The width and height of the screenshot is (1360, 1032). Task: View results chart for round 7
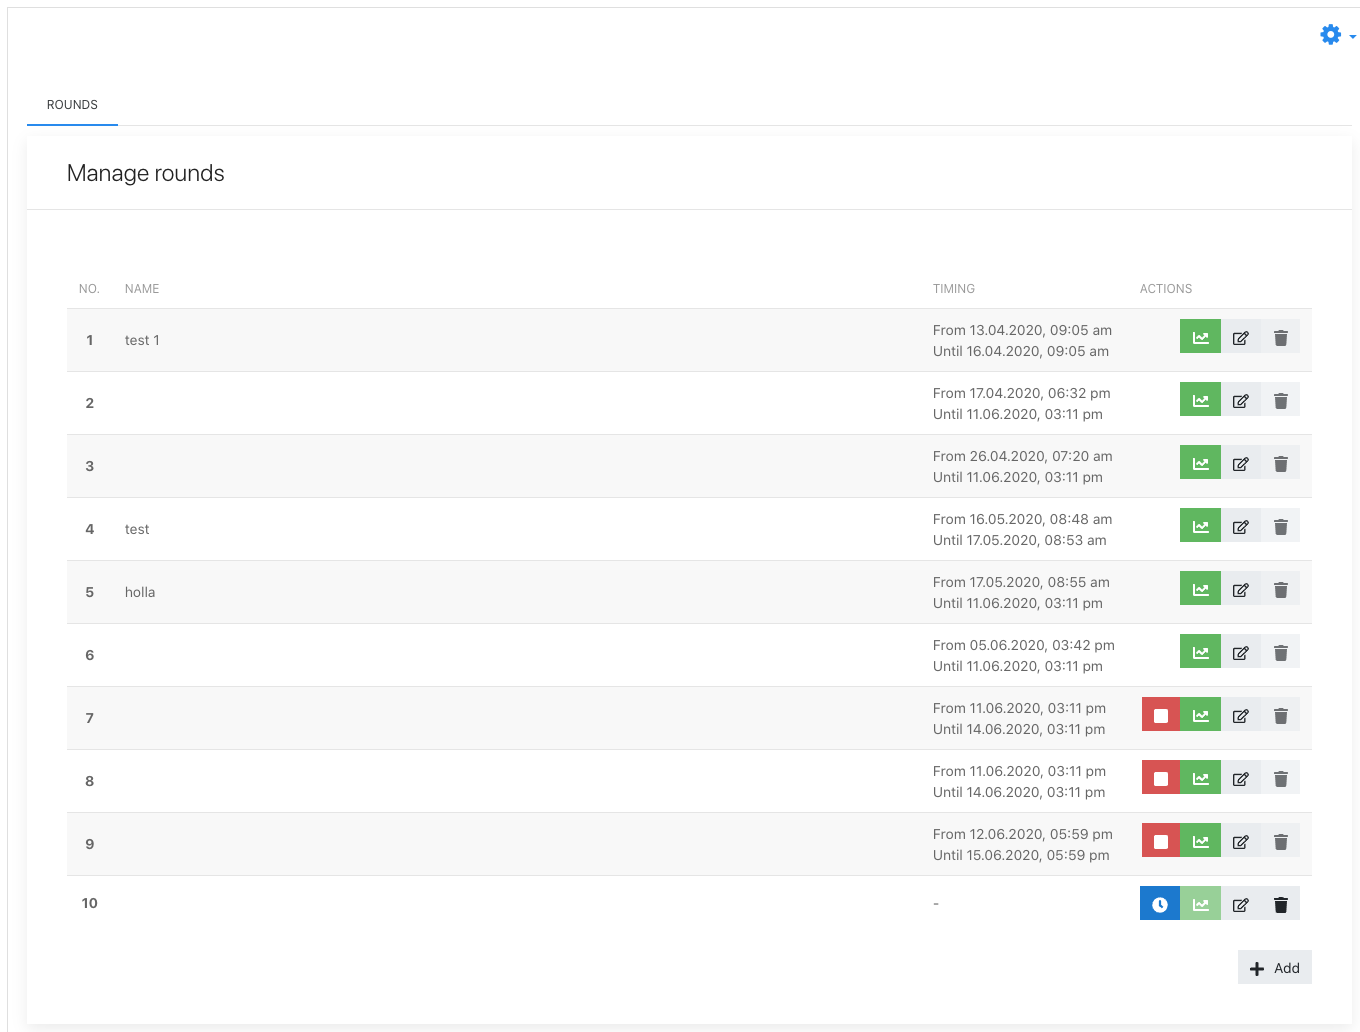[x=1200, y=715]
